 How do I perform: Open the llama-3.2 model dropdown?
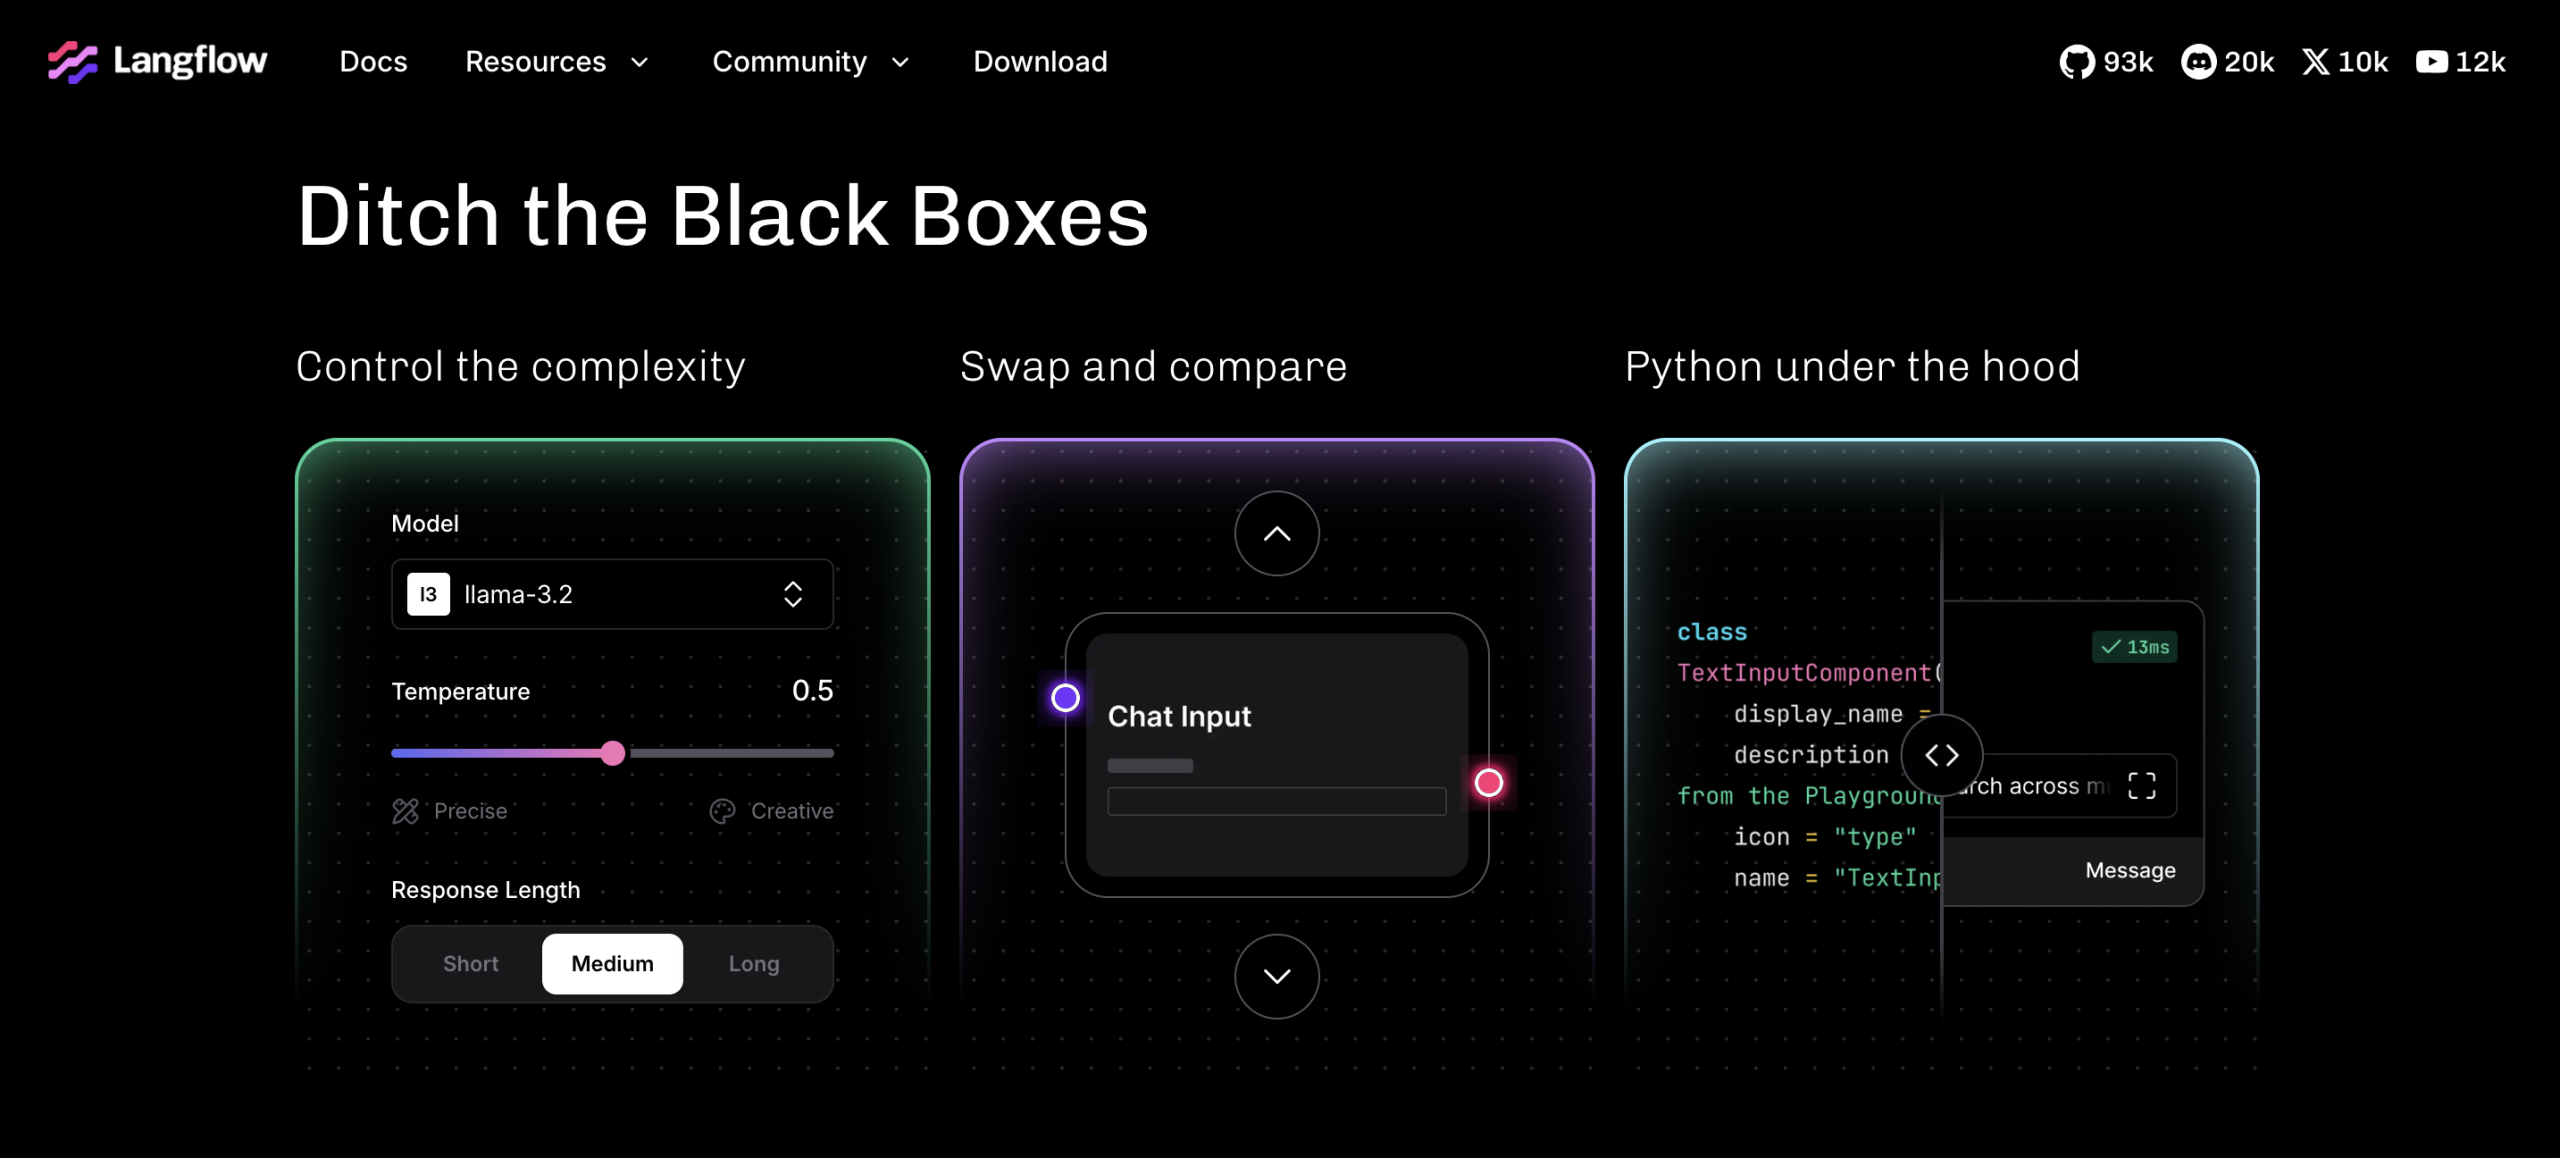point(612,594)
